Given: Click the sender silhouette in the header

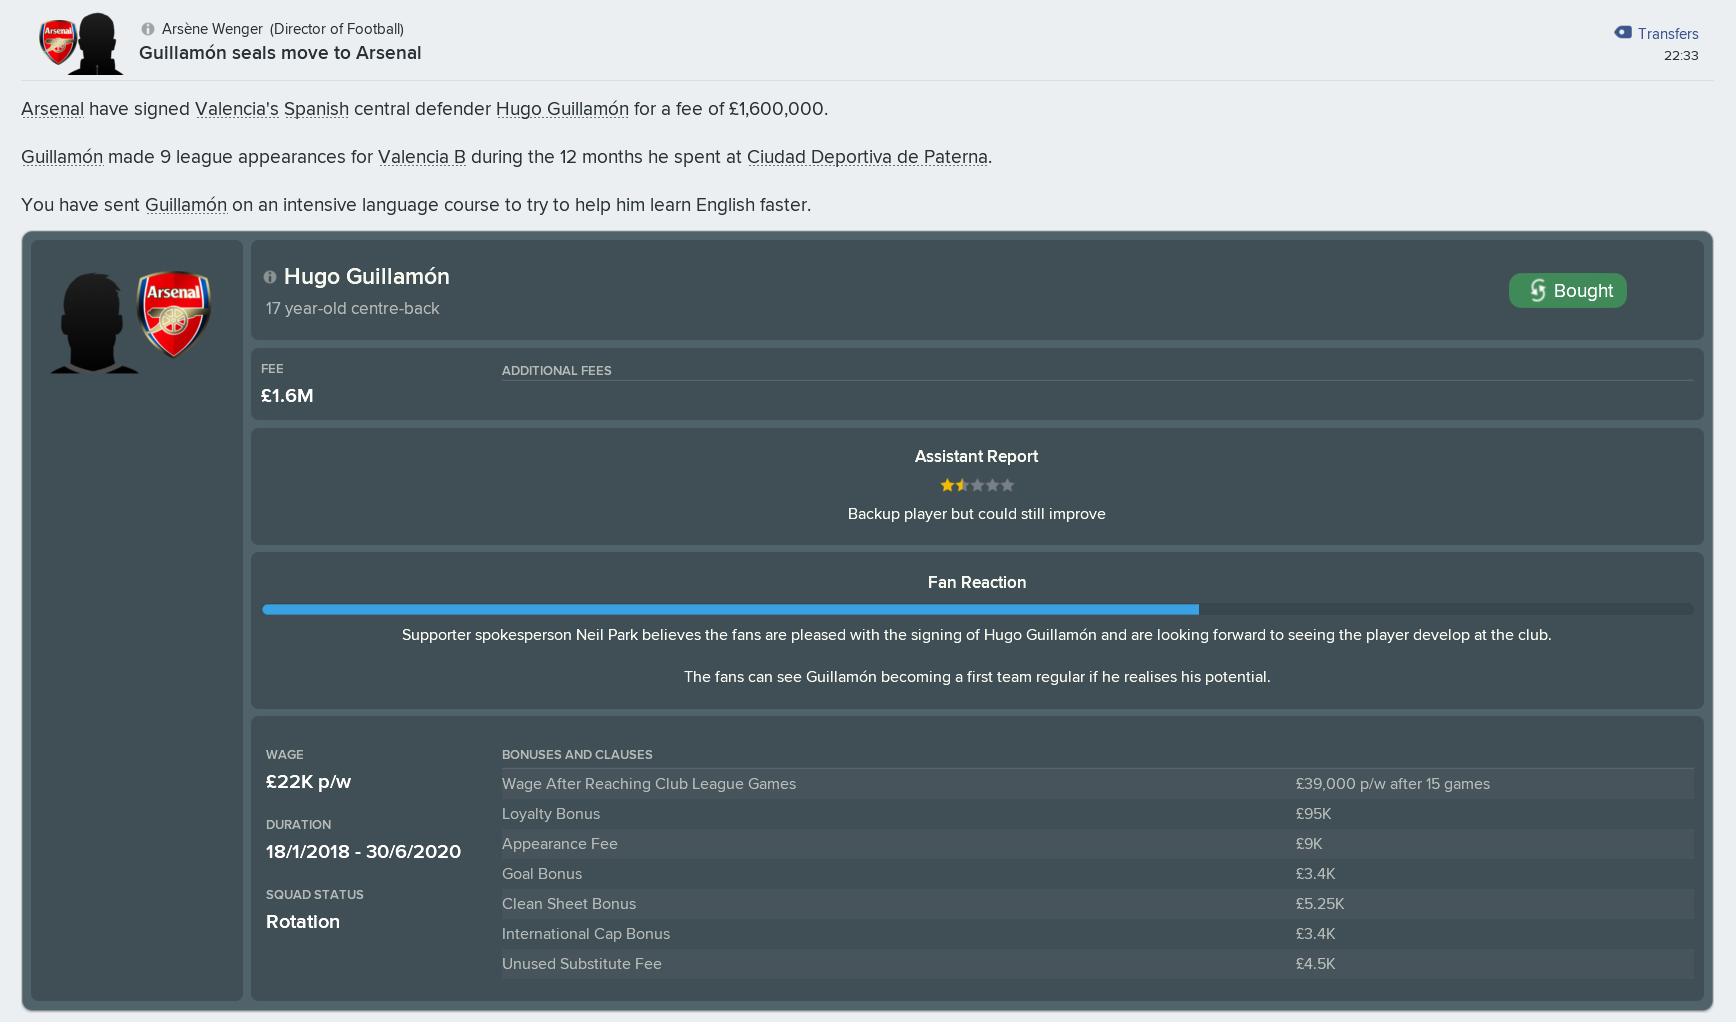Looking at the screenshot, I should coord(98,44).
